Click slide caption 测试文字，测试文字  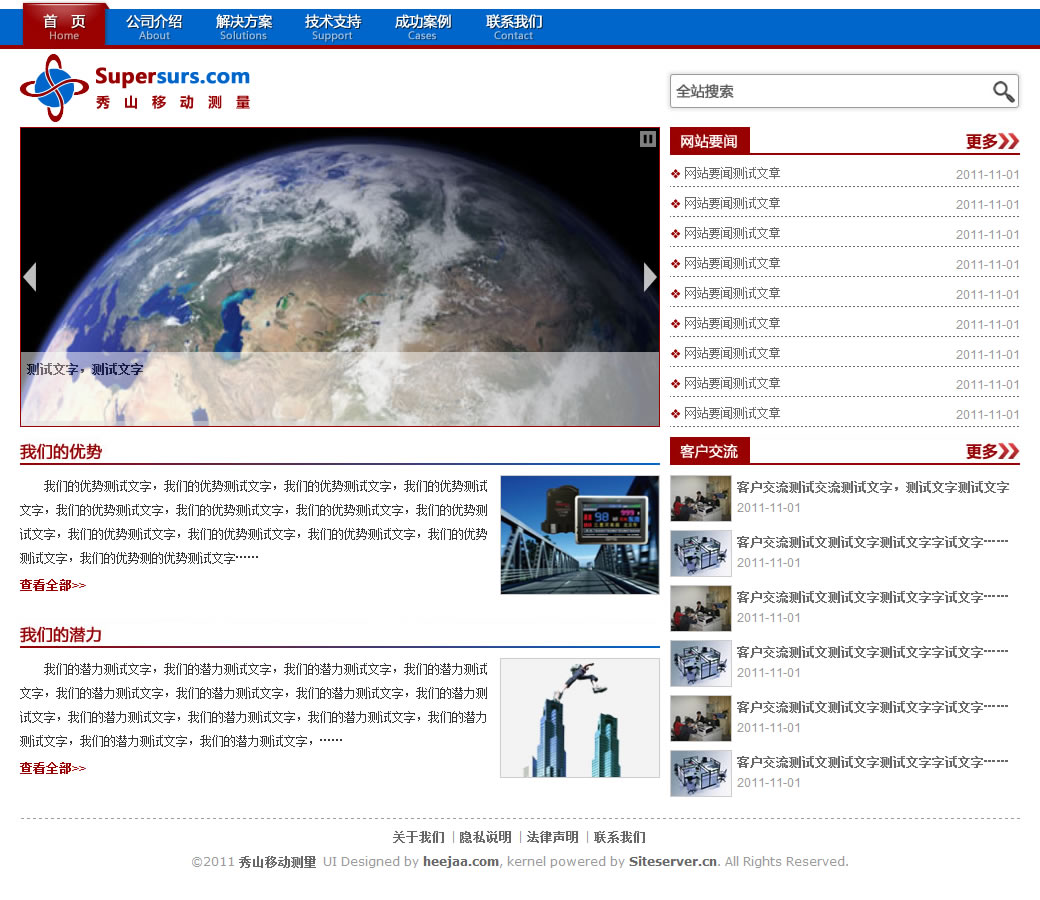point(85,369)
